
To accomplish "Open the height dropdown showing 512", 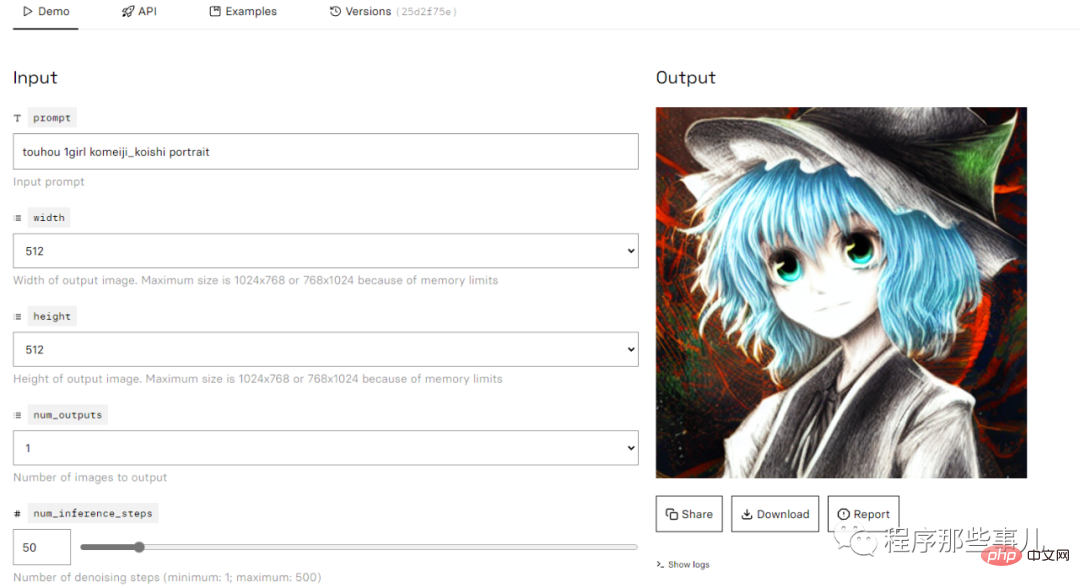I will pos(326,349).
